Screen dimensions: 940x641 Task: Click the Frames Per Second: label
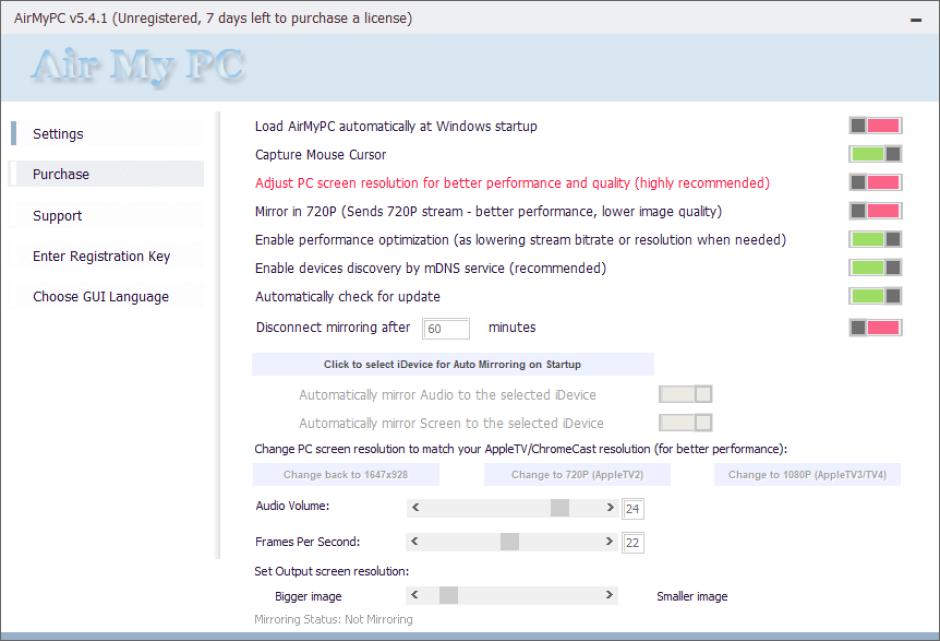coord(308,541)
